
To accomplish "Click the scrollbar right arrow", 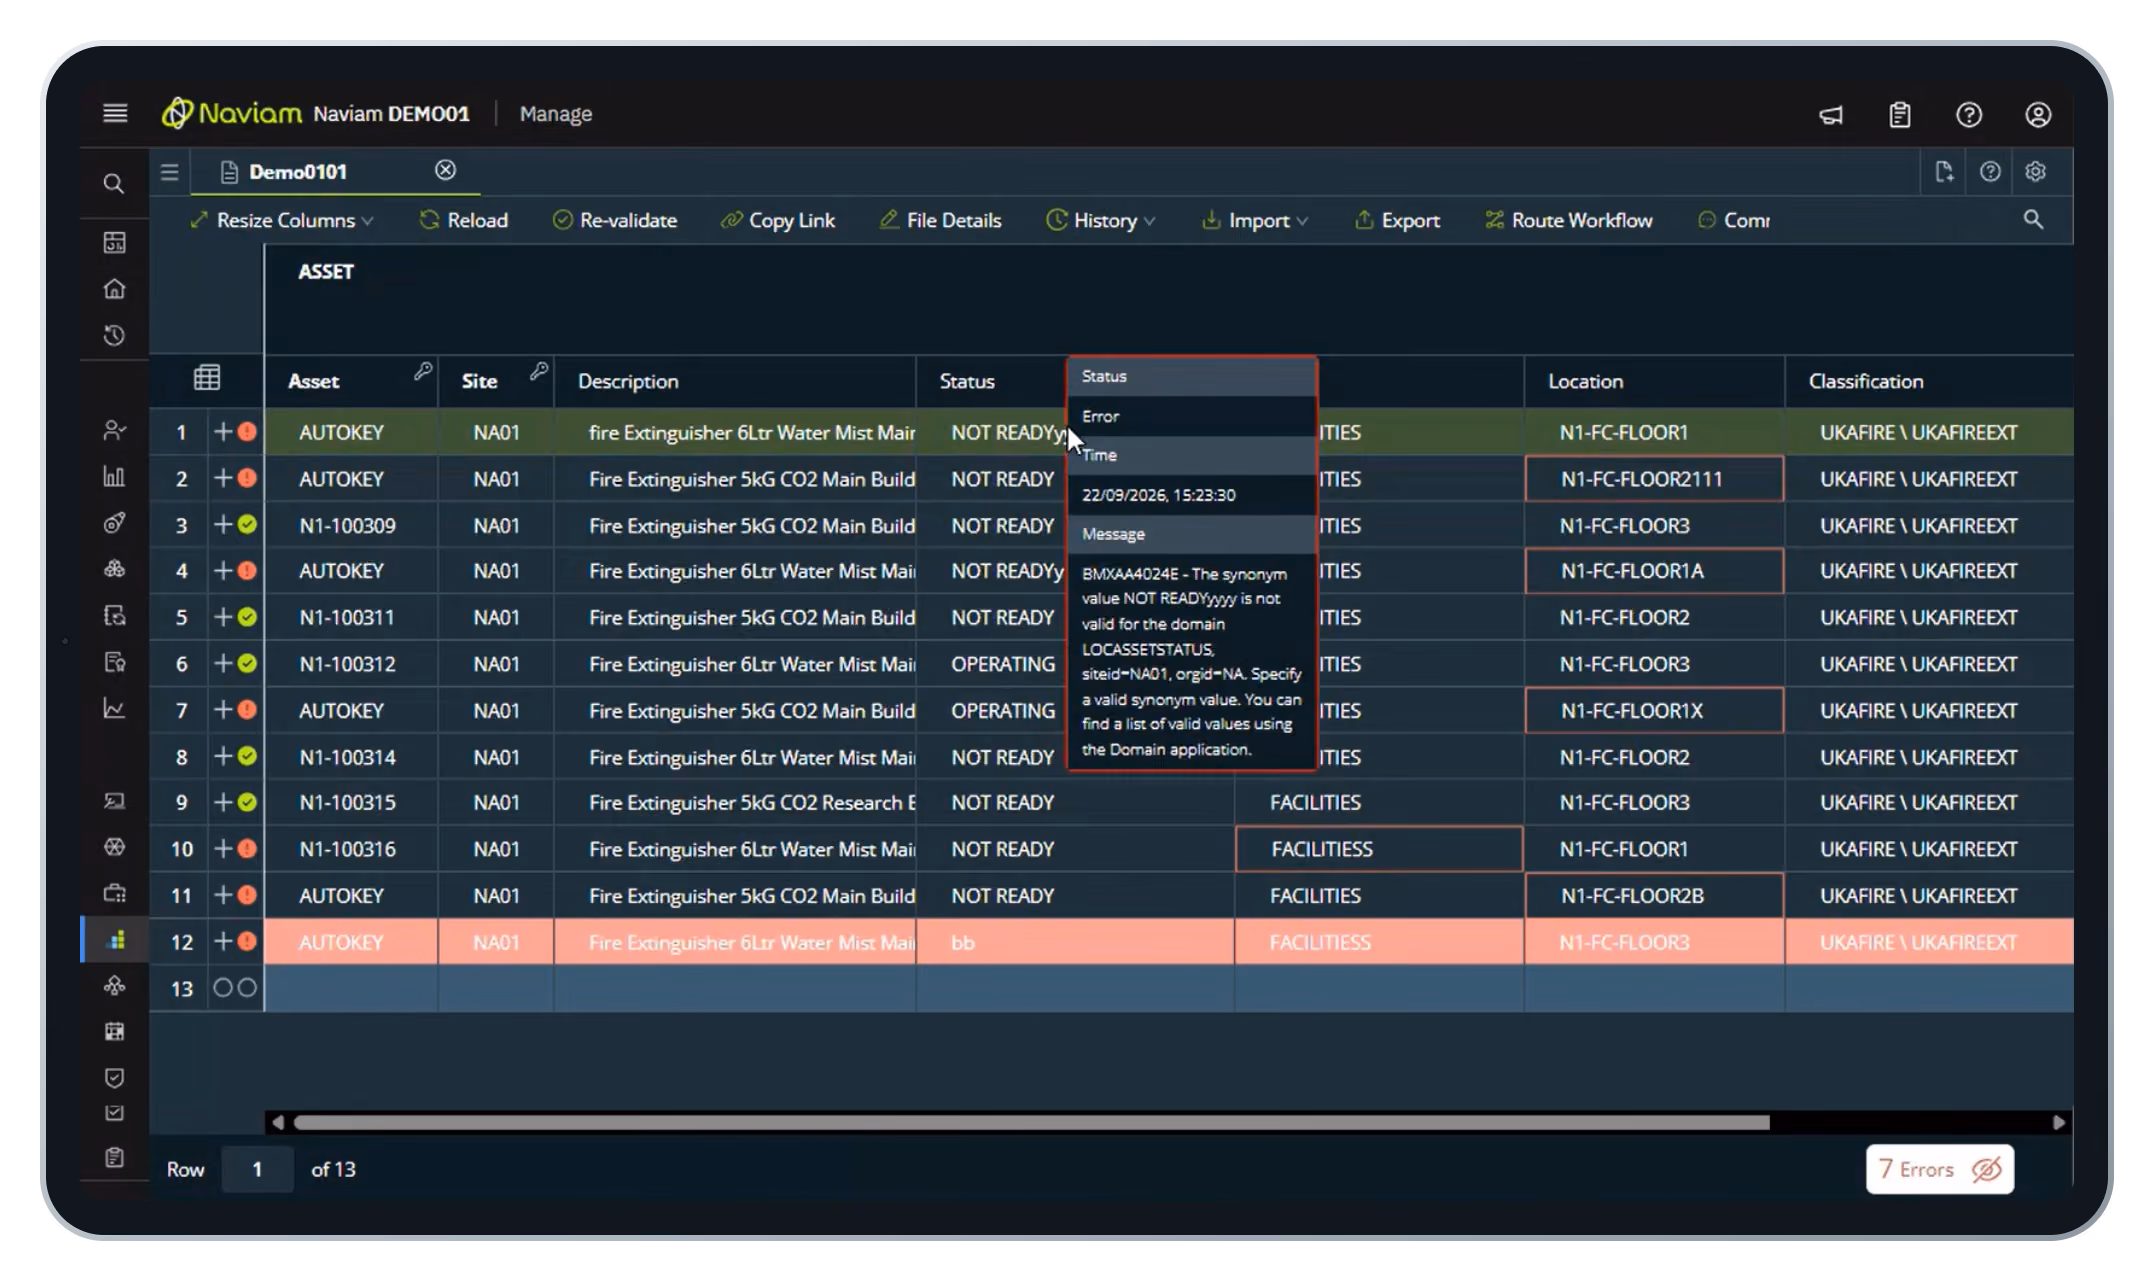I will click(x=2058, y=1122).
